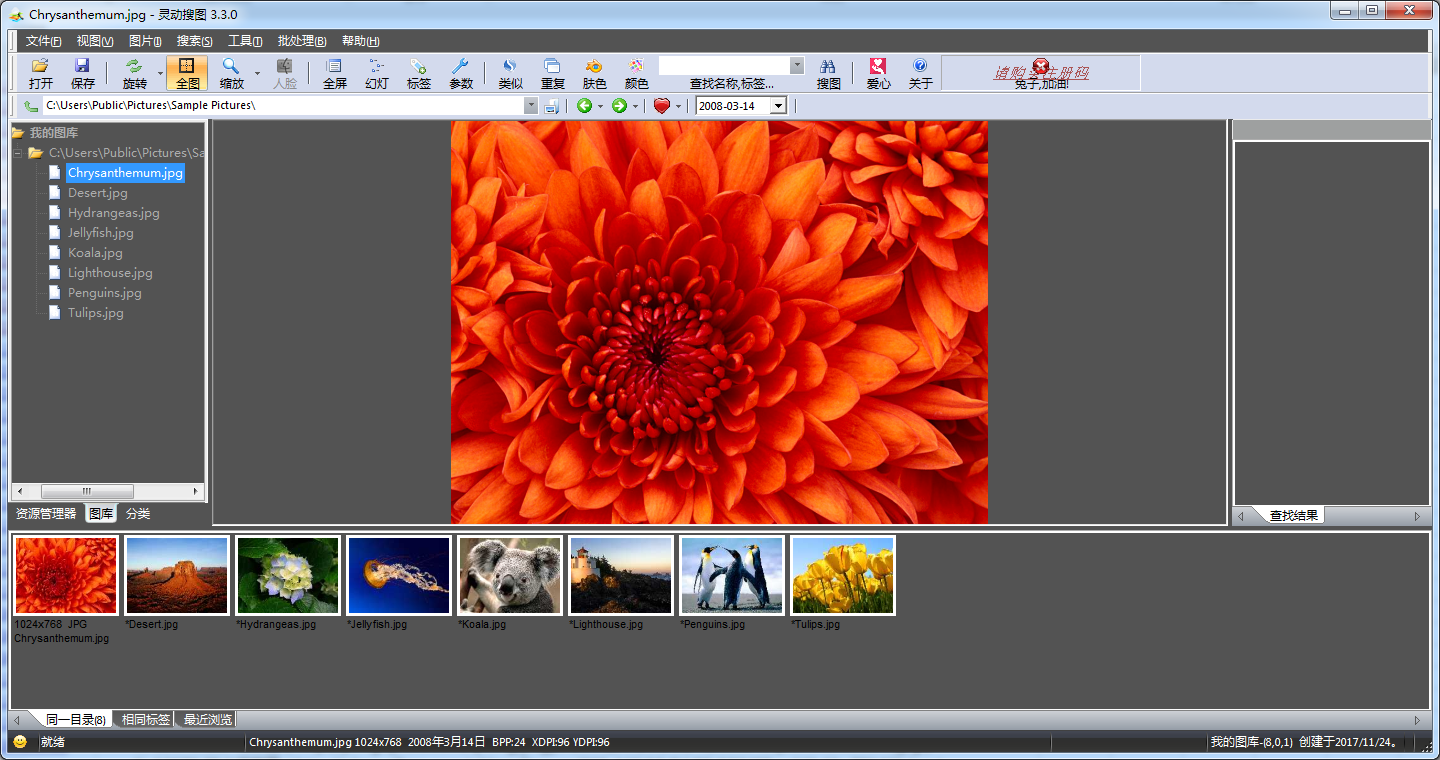Open the 2008-03-14 date dropdown
This screenshot has width=1440, height=760.
(778, 106)
